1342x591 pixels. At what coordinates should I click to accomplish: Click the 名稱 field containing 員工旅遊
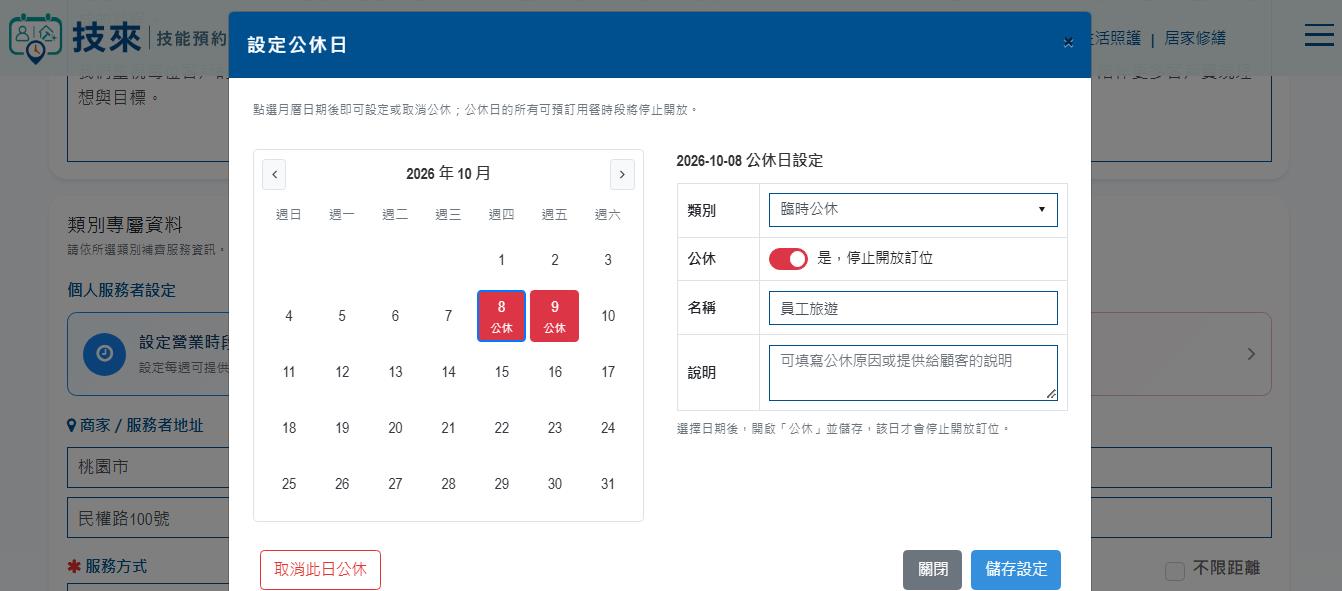(x=913, y=308)
